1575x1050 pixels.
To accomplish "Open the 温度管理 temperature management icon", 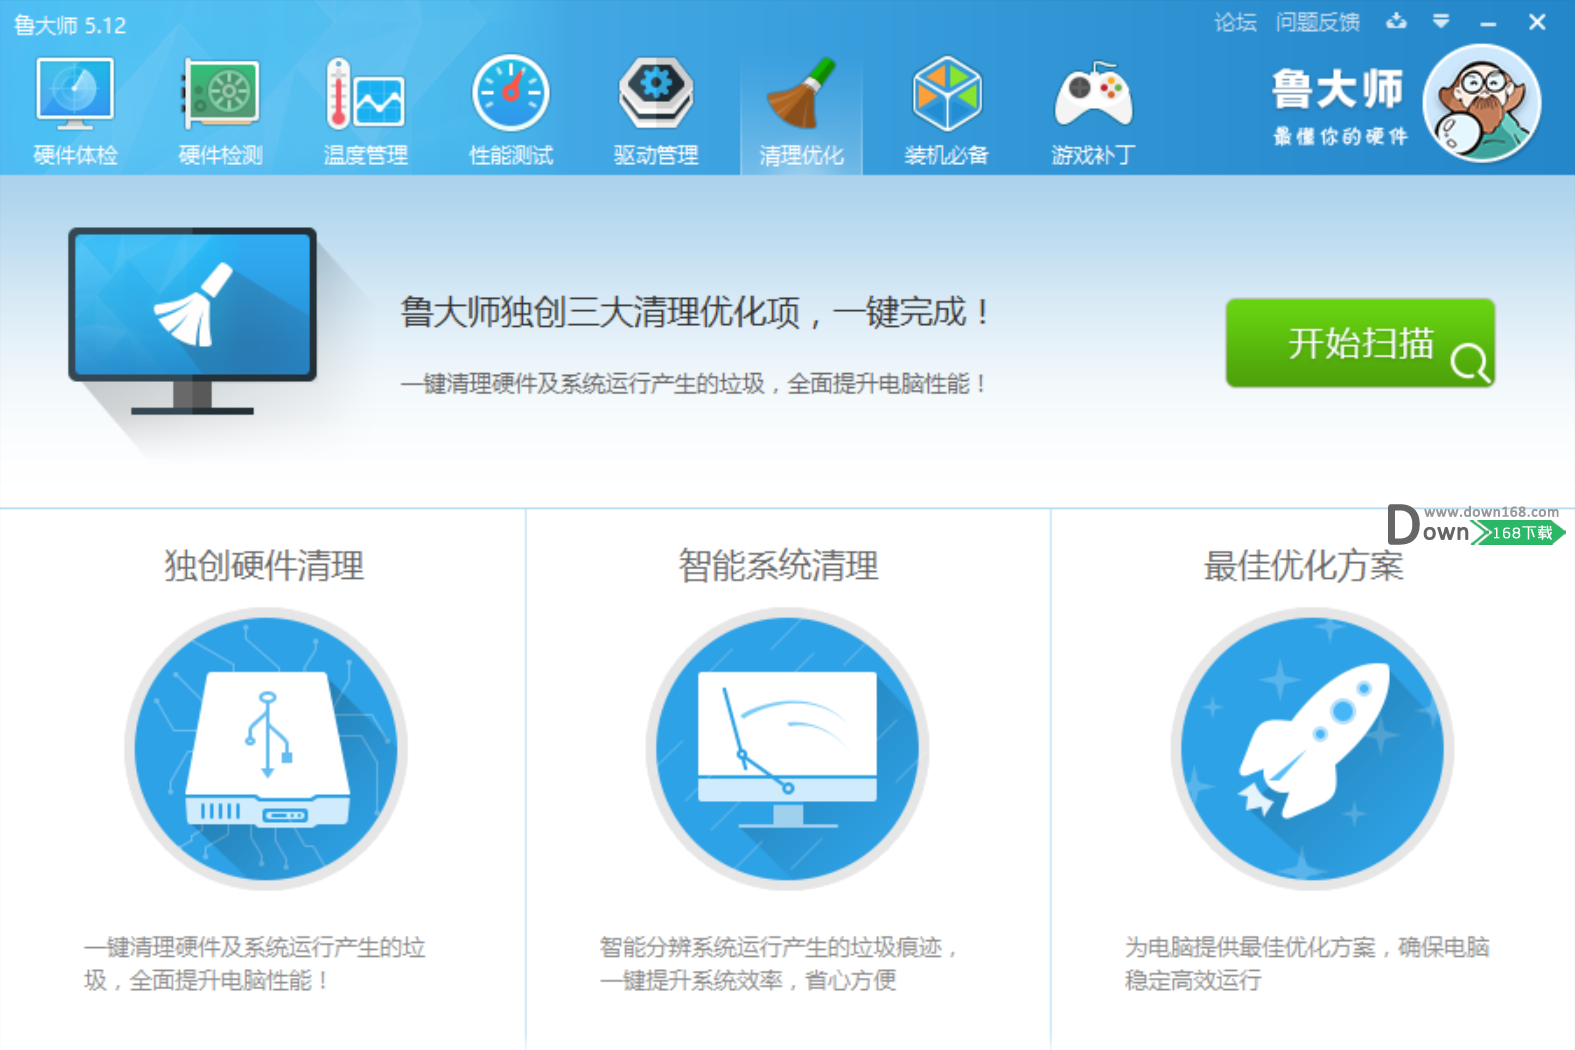I will click(365, 110).
